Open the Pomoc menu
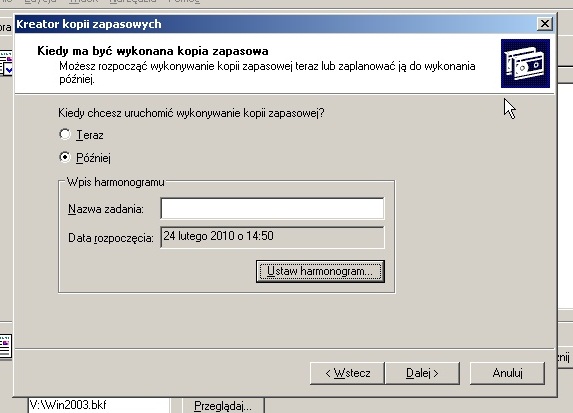 click(x=184, y=1)
